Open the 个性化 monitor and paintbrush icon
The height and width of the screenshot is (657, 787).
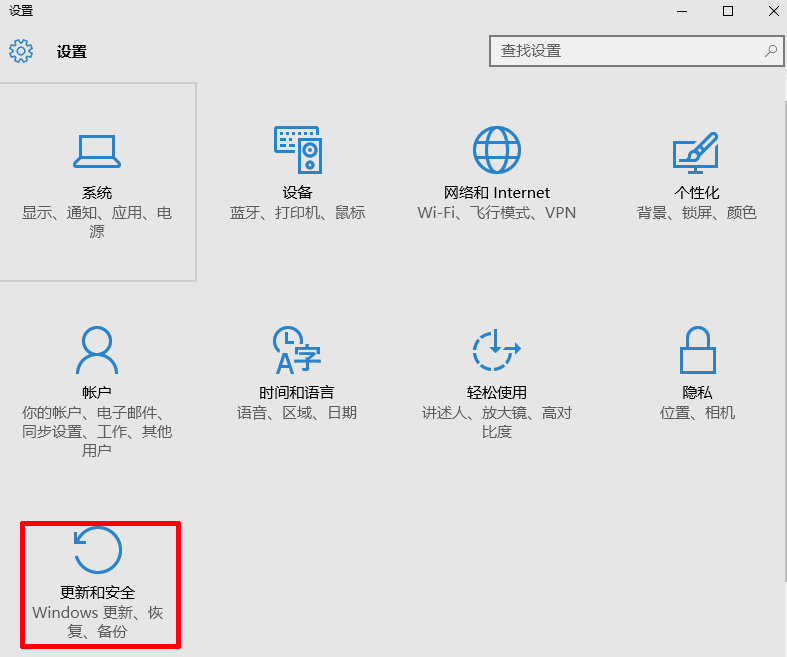[x=696, y=152]
